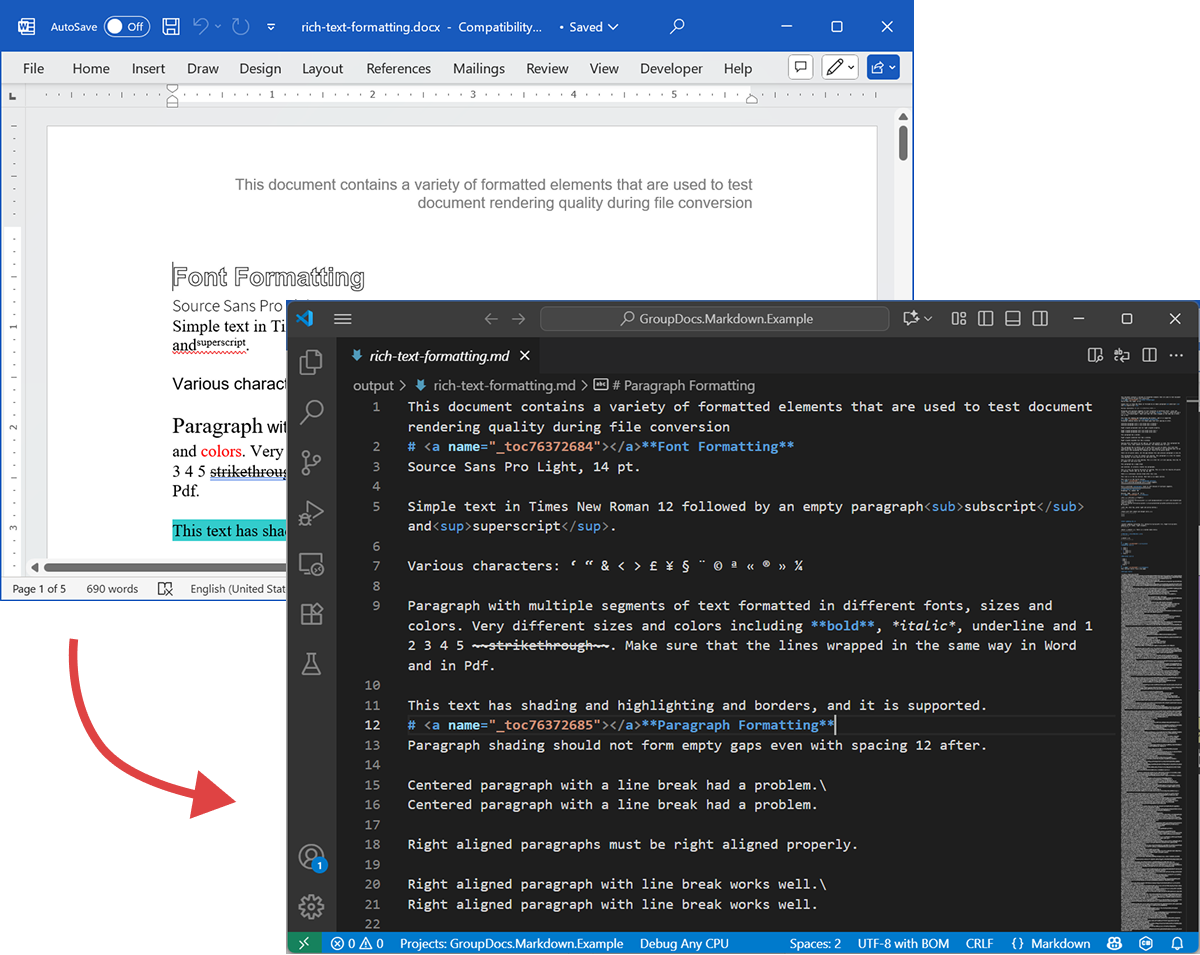Open the Source Control view

311,462
